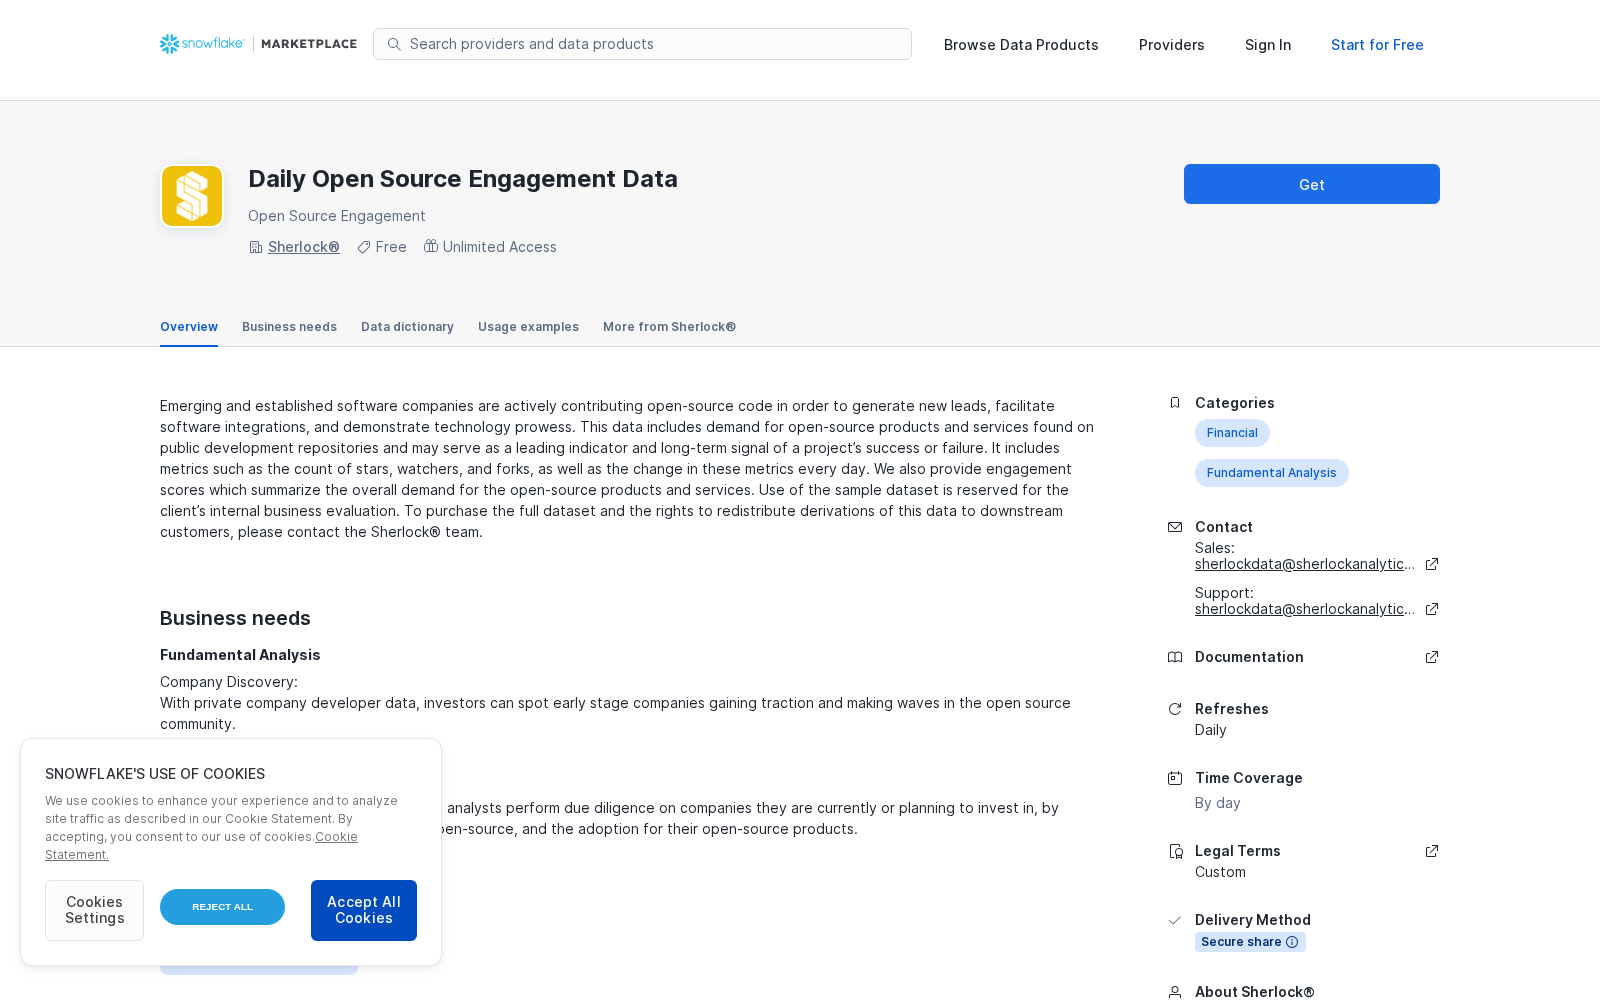This screenshot has width=1600, height=1000.
Task: Click the blue Get button
Action: 1312,184
